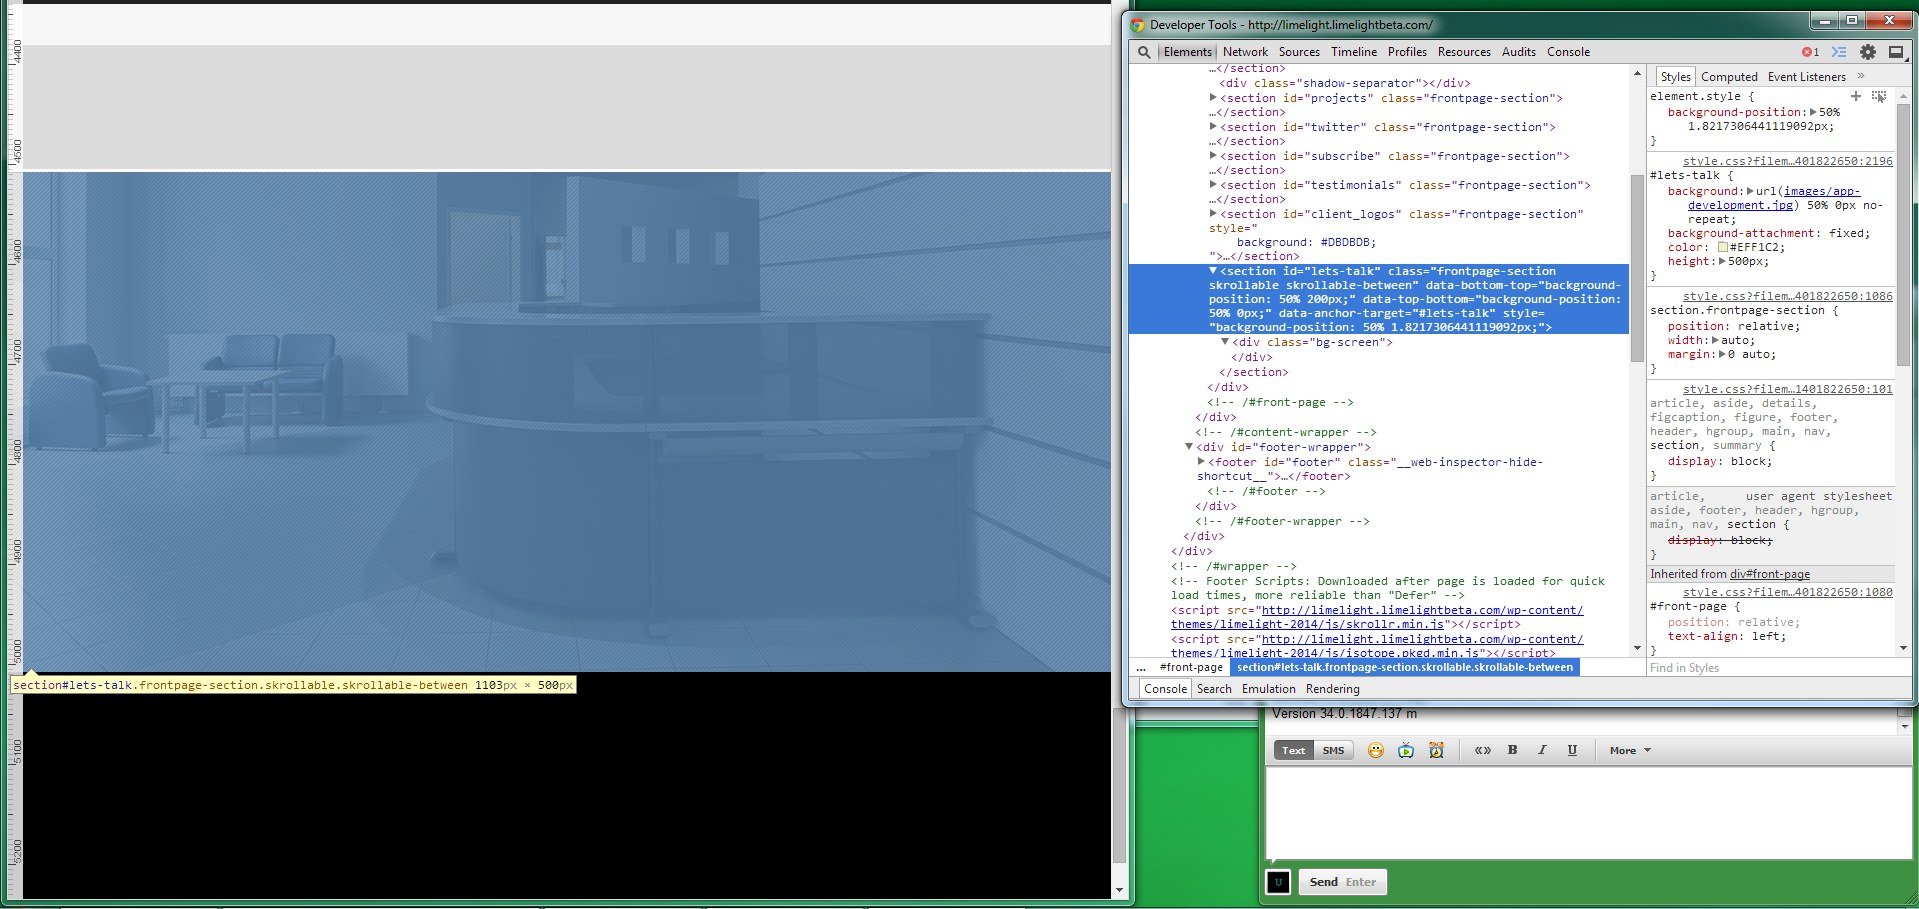Collapse the lets-talk section node
1919x909 pixels.
1213,271
